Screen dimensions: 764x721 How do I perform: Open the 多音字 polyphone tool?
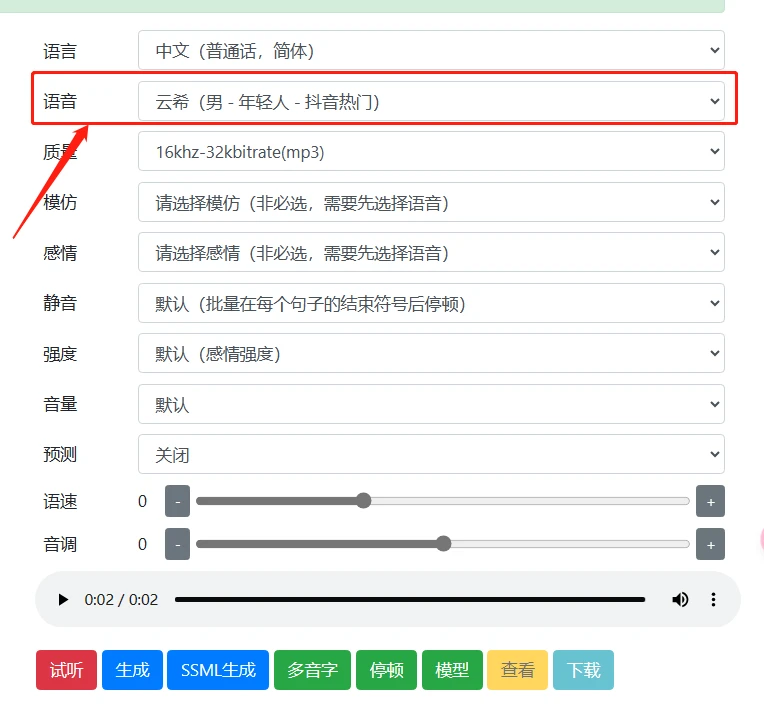312,670
